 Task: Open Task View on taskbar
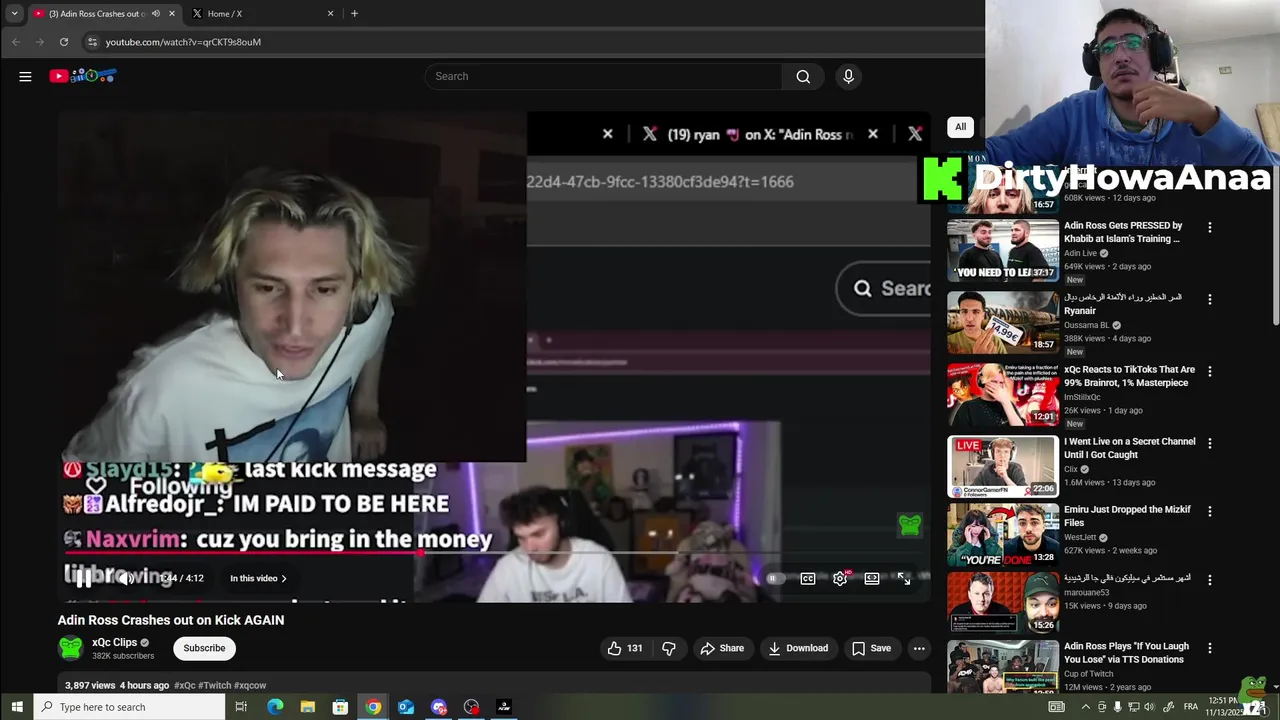(241, 707)
